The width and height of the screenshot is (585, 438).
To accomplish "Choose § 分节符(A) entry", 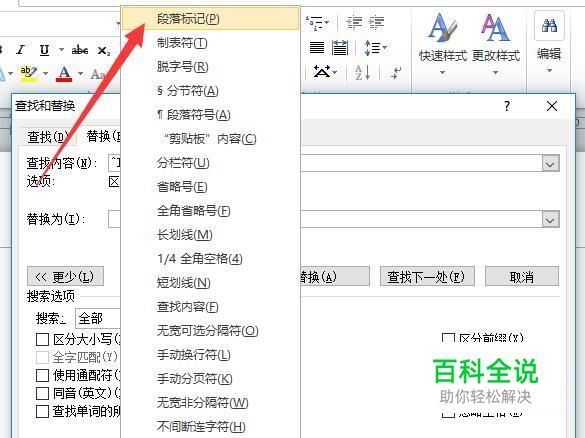I will (x=211, y=91).
